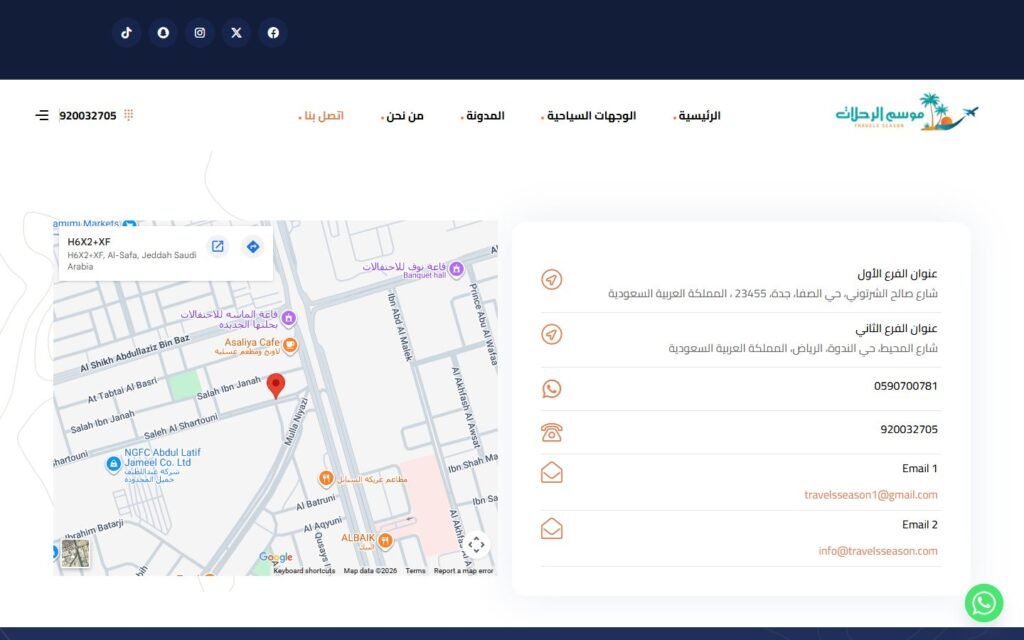Image resolution: width=1024 pixels, height=640 pixels.
Task: Open map Keyboard shortcuts
Action: click(x=304, y=571)
